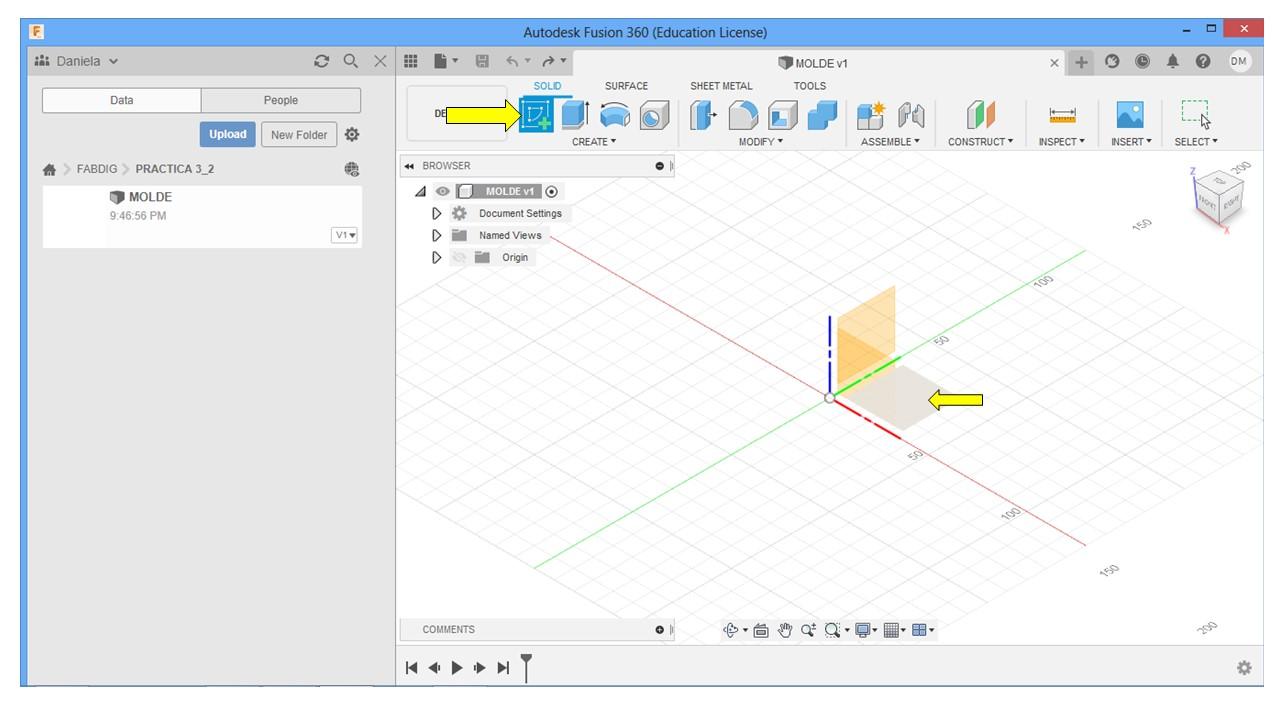This screenshot has height=720, width=1280.
Task: Open data panel settings gear
Action: click(352, 134)
